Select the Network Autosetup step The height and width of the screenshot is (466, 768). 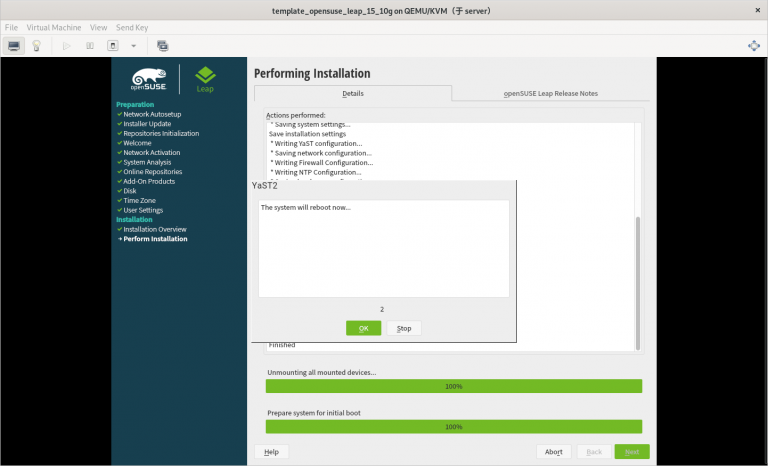click(152, 114)
